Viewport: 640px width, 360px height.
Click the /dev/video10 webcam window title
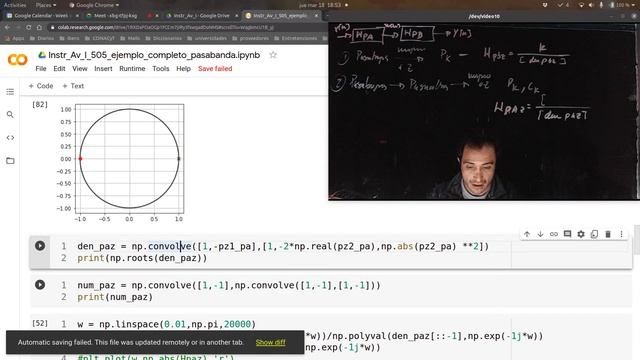[484, 16]
